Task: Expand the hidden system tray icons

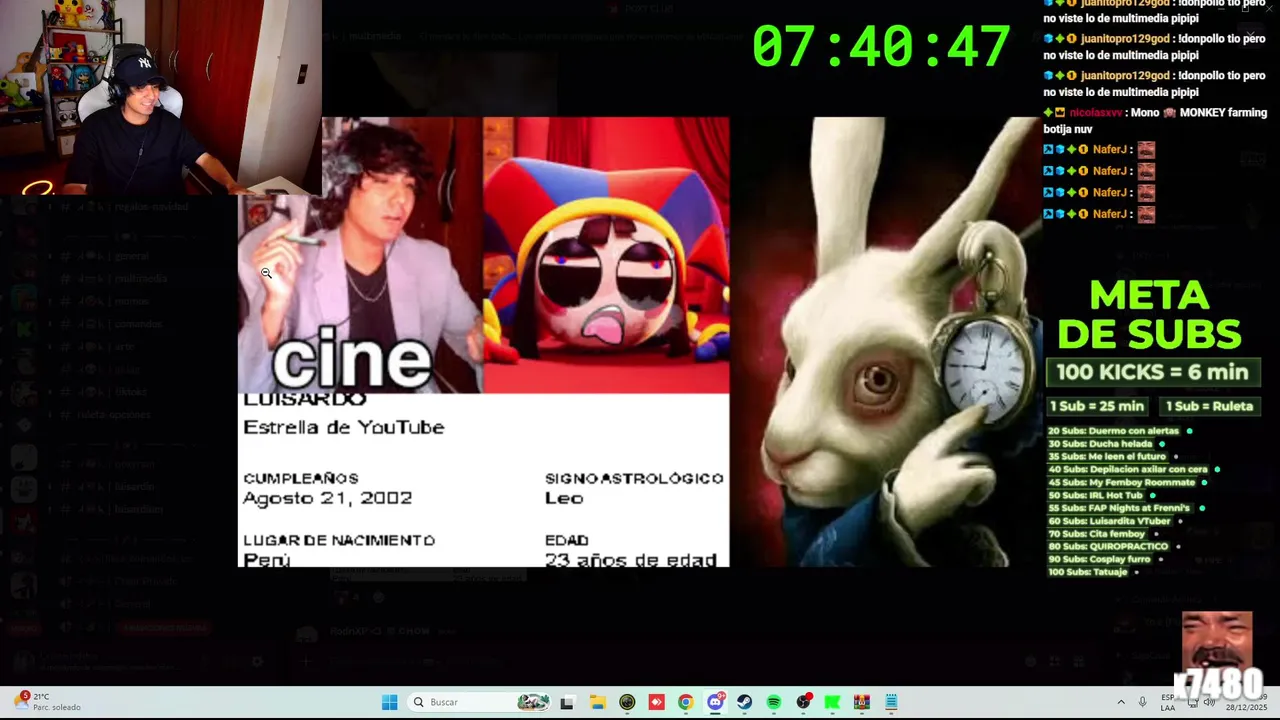Action: click(x=1121, y=702)
